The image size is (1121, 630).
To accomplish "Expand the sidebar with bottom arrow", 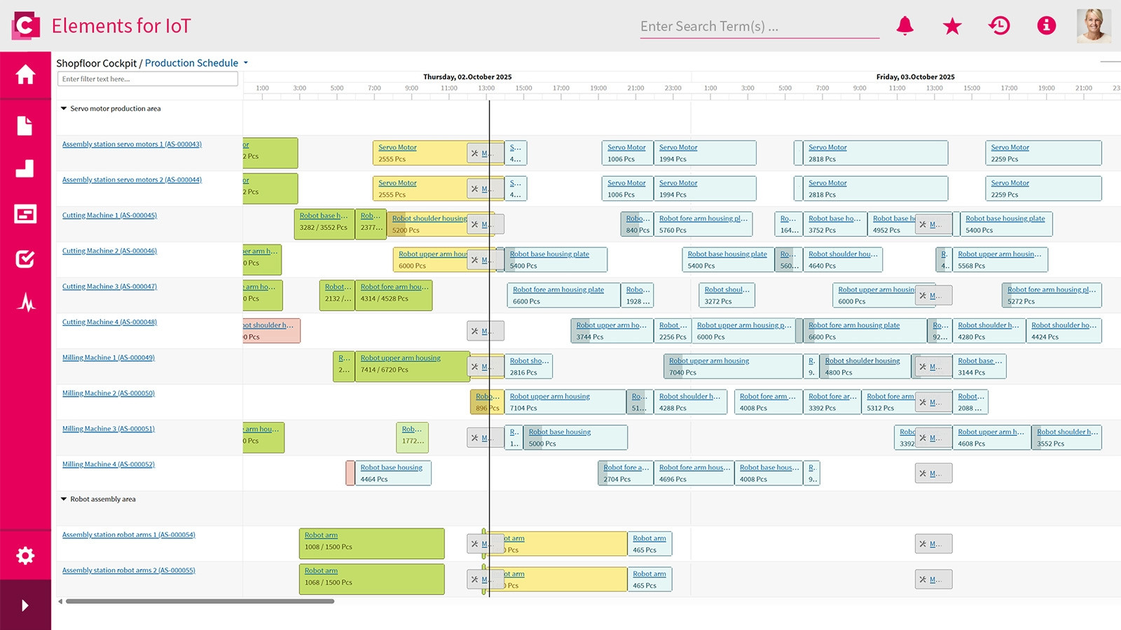I will (25, 605).
